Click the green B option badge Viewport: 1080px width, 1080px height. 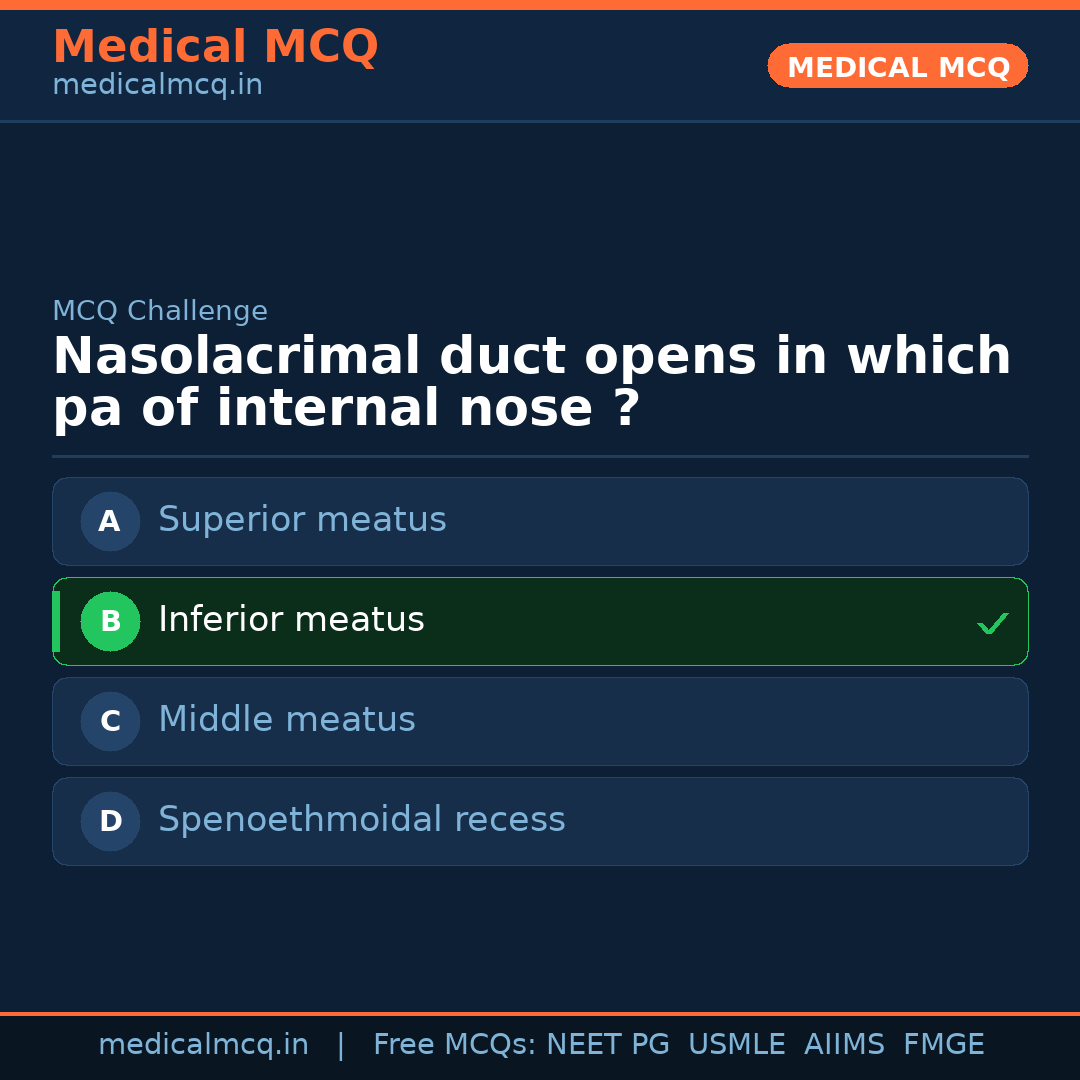pos(110,621)
